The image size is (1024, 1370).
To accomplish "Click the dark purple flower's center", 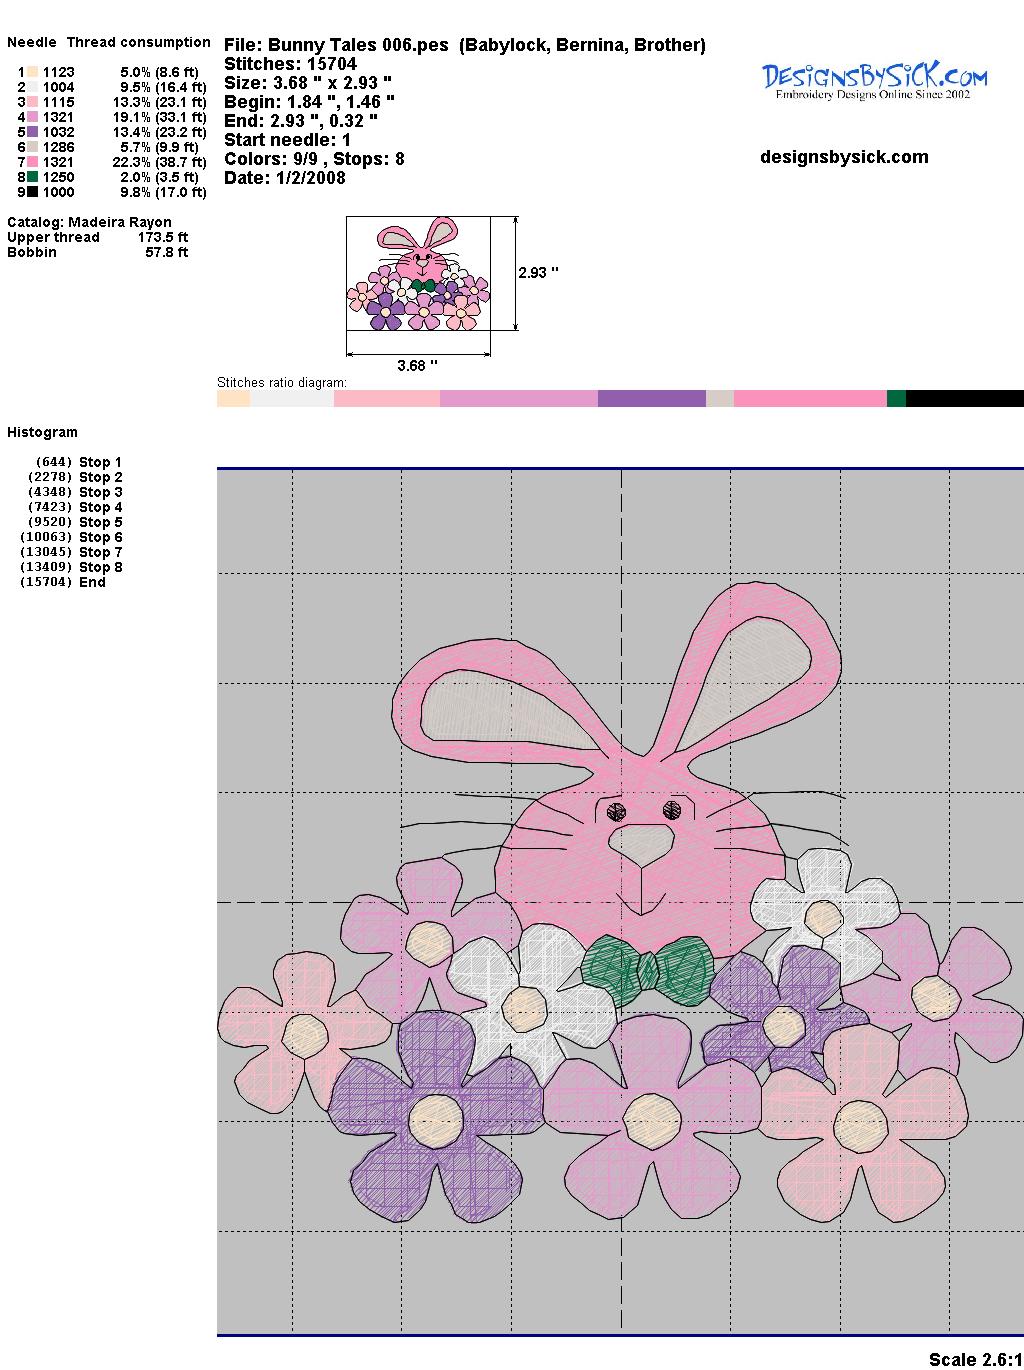I will (436, 1116).
